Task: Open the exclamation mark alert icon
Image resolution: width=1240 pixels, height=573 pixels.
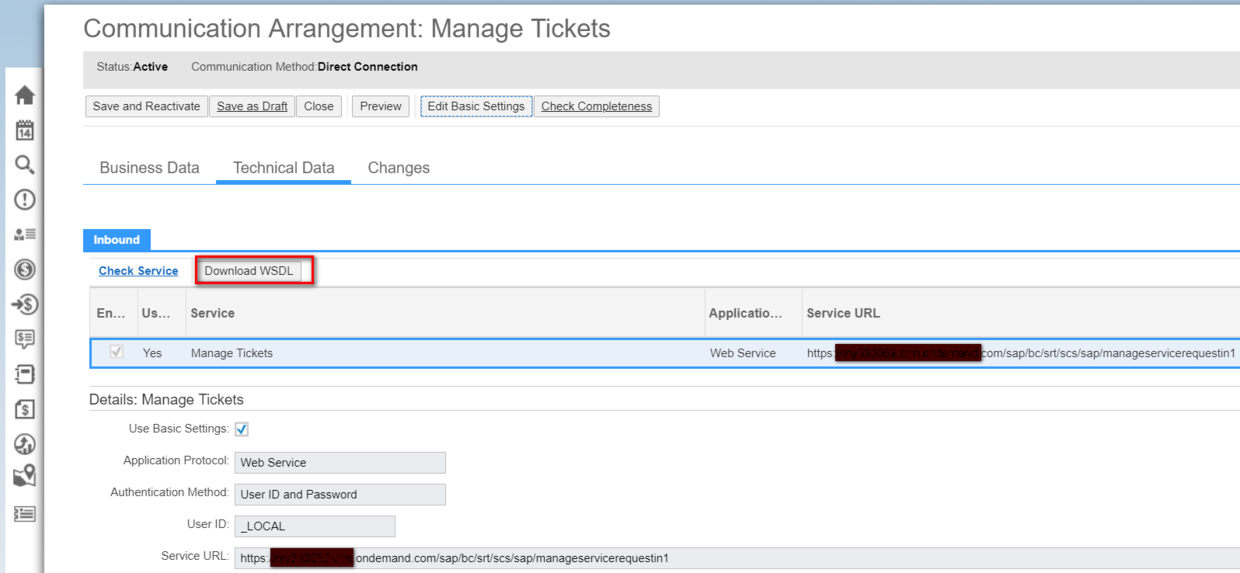Action: (25, 200)
